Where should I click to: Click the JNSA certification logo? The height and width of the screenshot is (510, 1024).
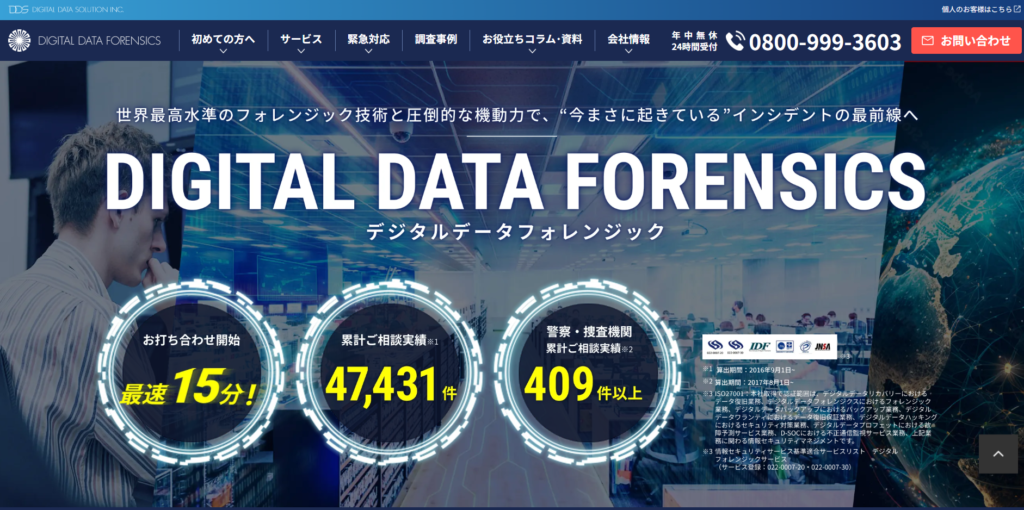tap(822, 346)
